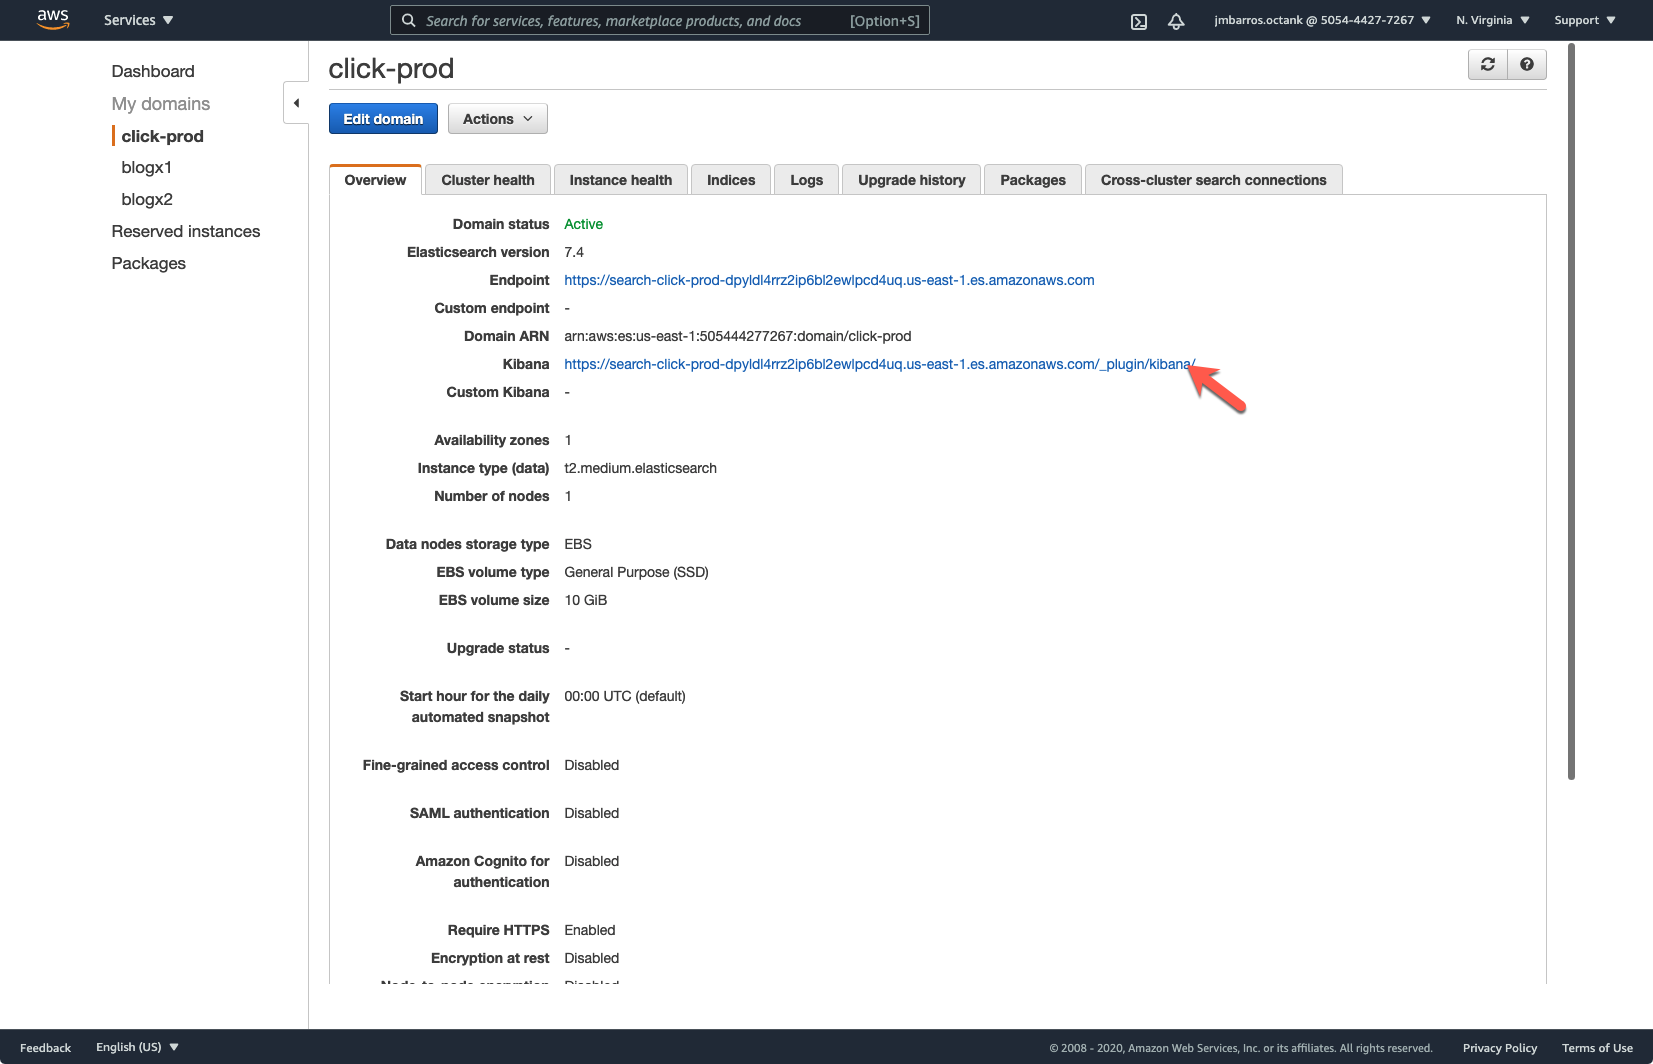Click the click-prod page heading
Viewport: 1653px width, 1064px height.
click(391, 68)
